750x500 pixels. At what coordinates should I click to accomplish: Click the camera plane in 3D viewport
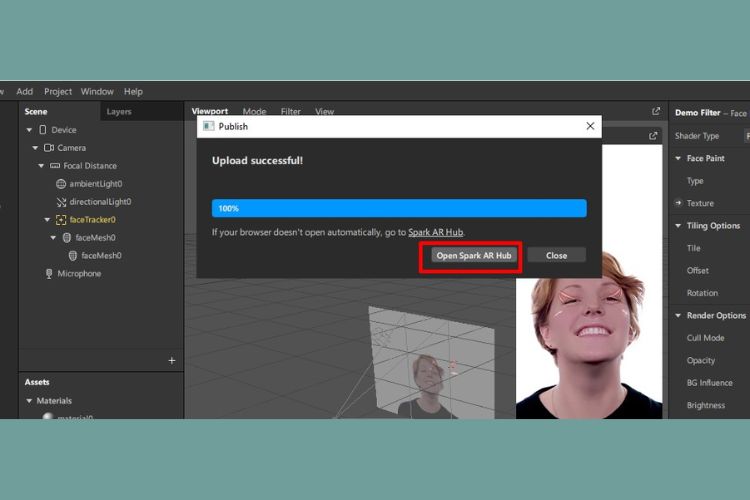coord(430,364)
